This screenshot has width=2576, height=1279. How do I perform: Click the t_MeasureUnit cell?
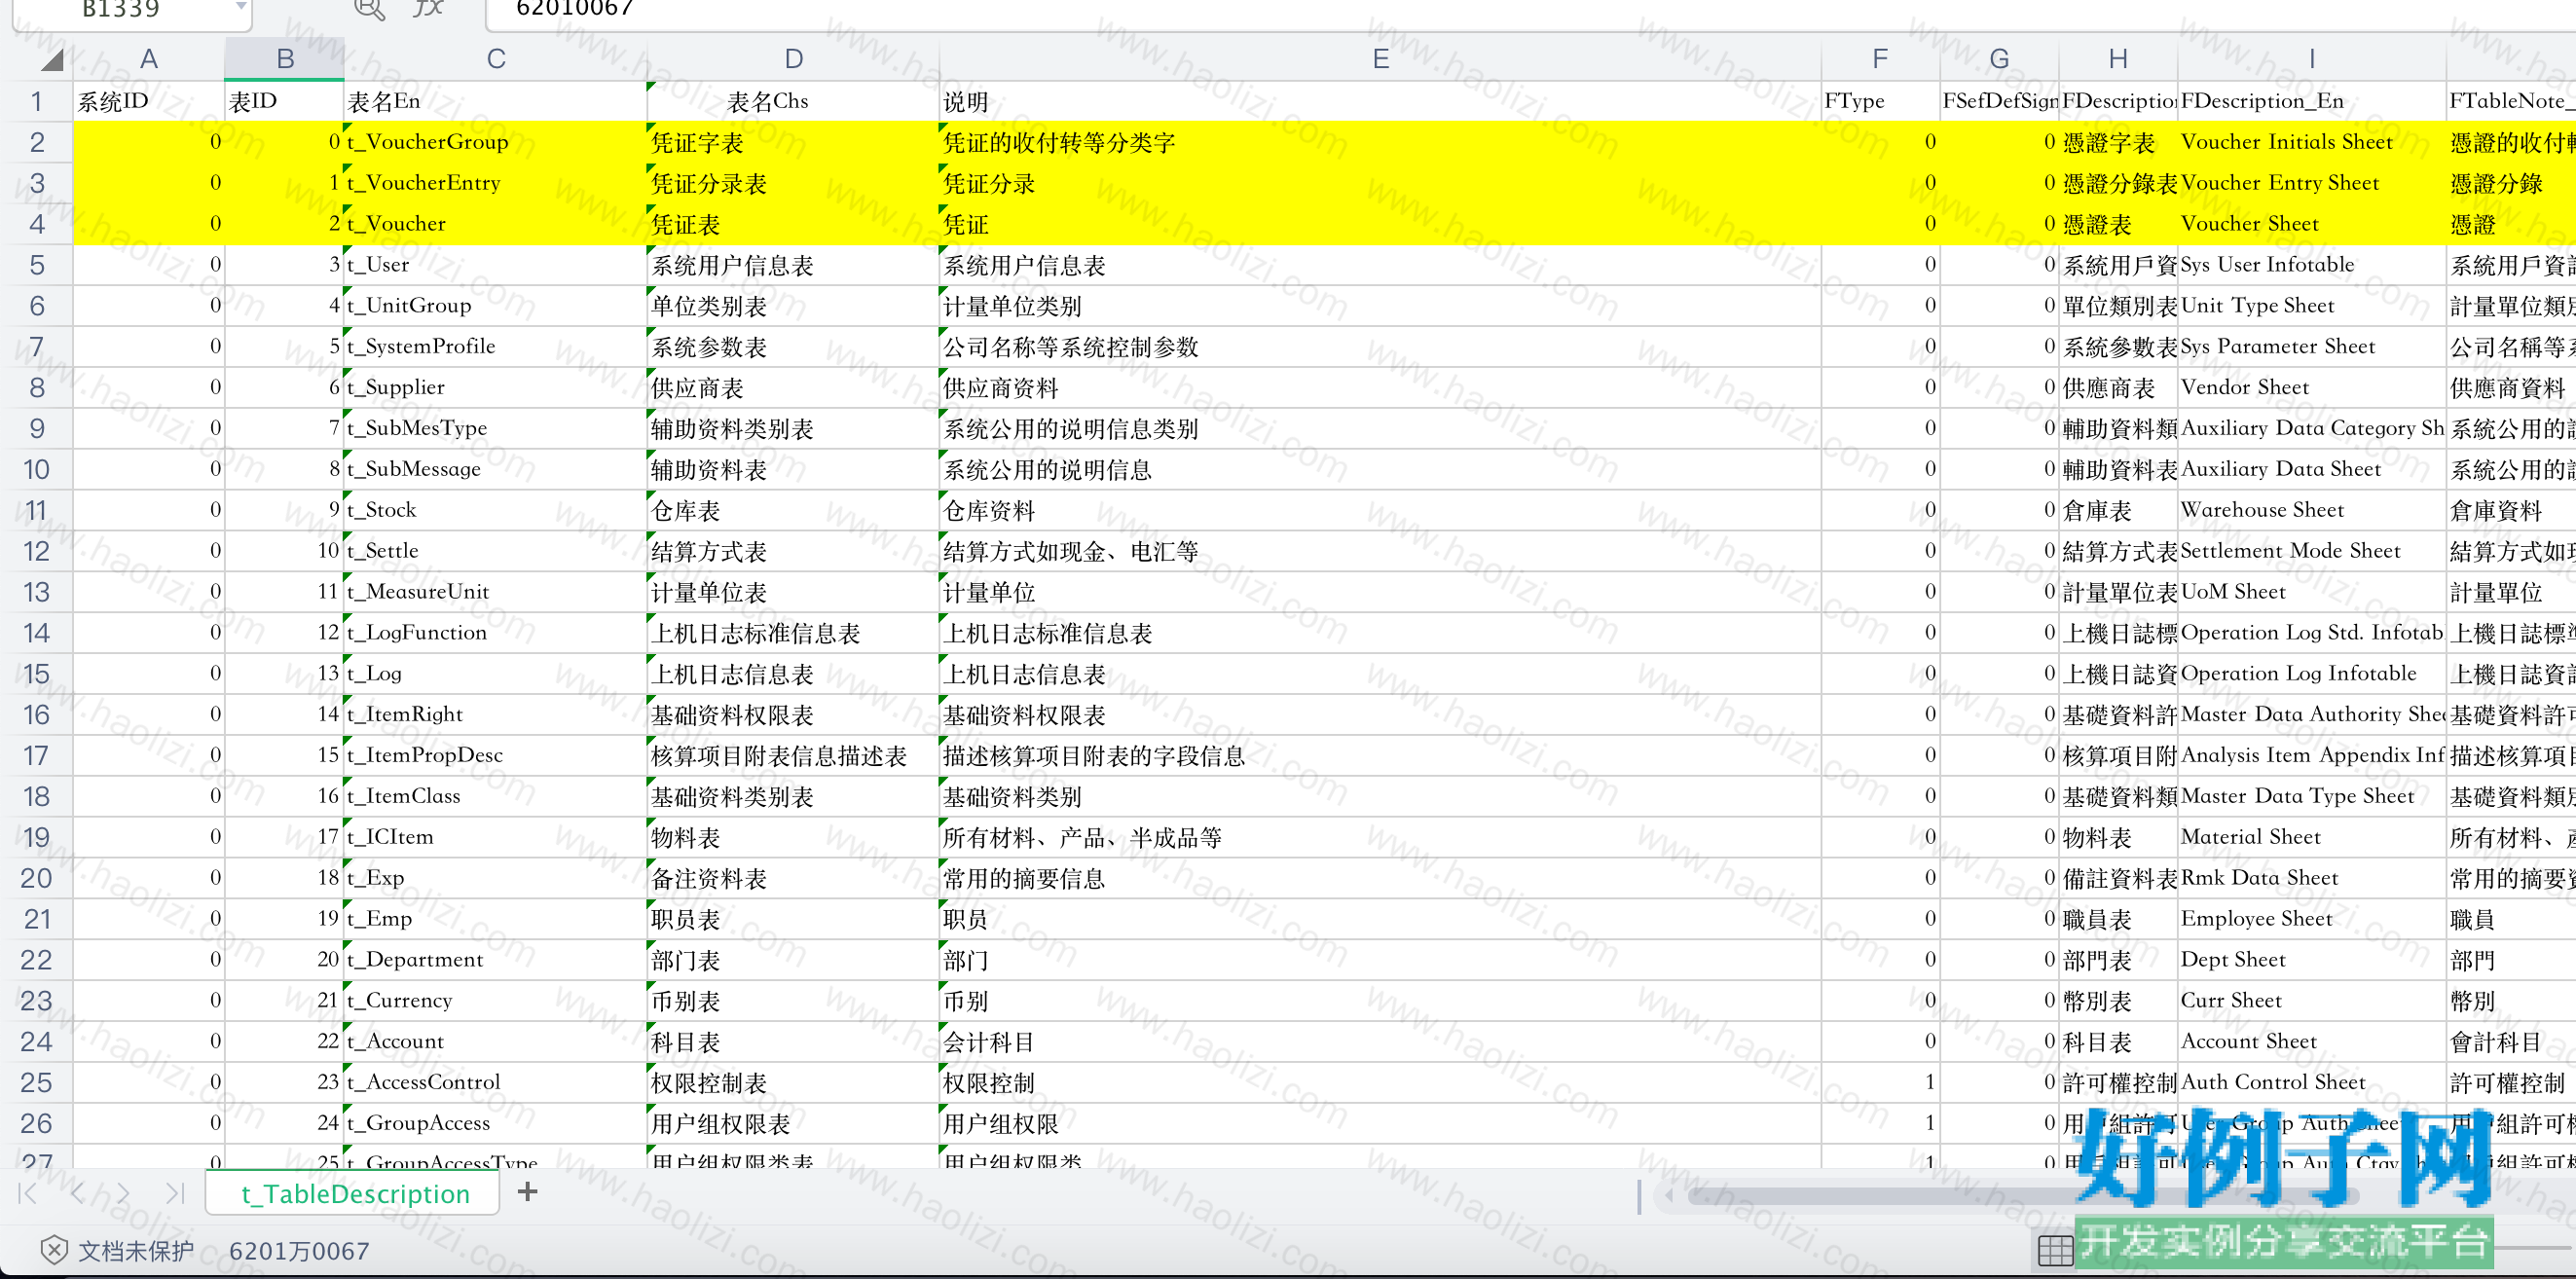pyautogui.click(x=495, y=592)
